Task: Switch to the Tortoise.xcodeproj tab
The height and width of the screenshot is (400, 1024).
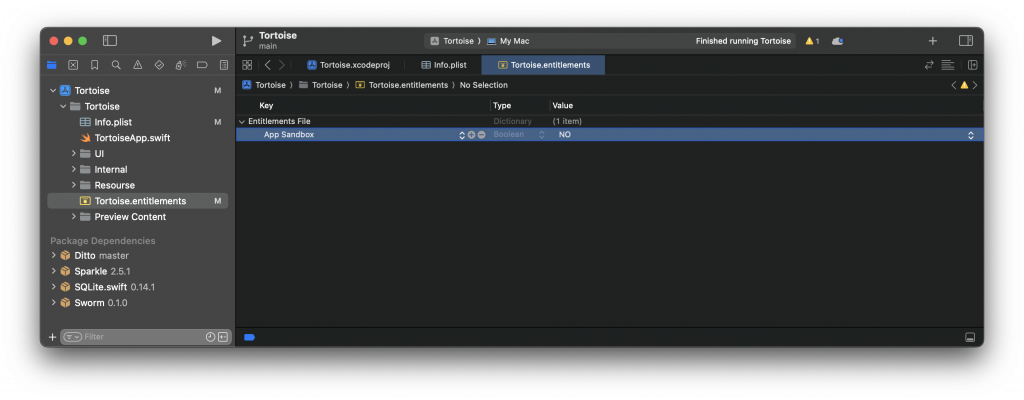Action: click(x=348, y=65)
